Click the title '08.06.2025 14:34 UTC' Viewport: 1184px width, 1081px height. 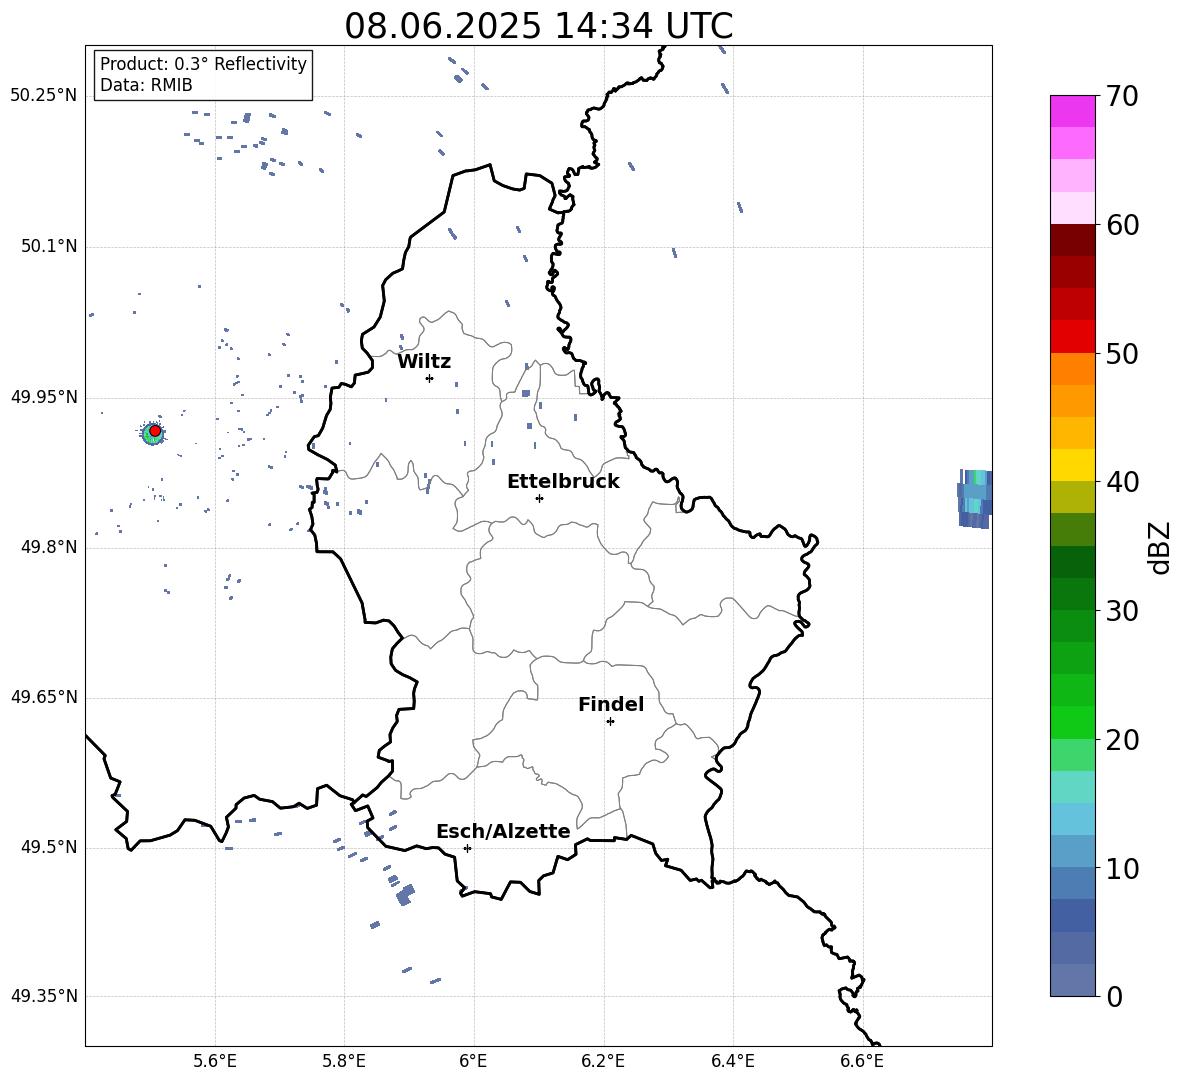point(538,26)
